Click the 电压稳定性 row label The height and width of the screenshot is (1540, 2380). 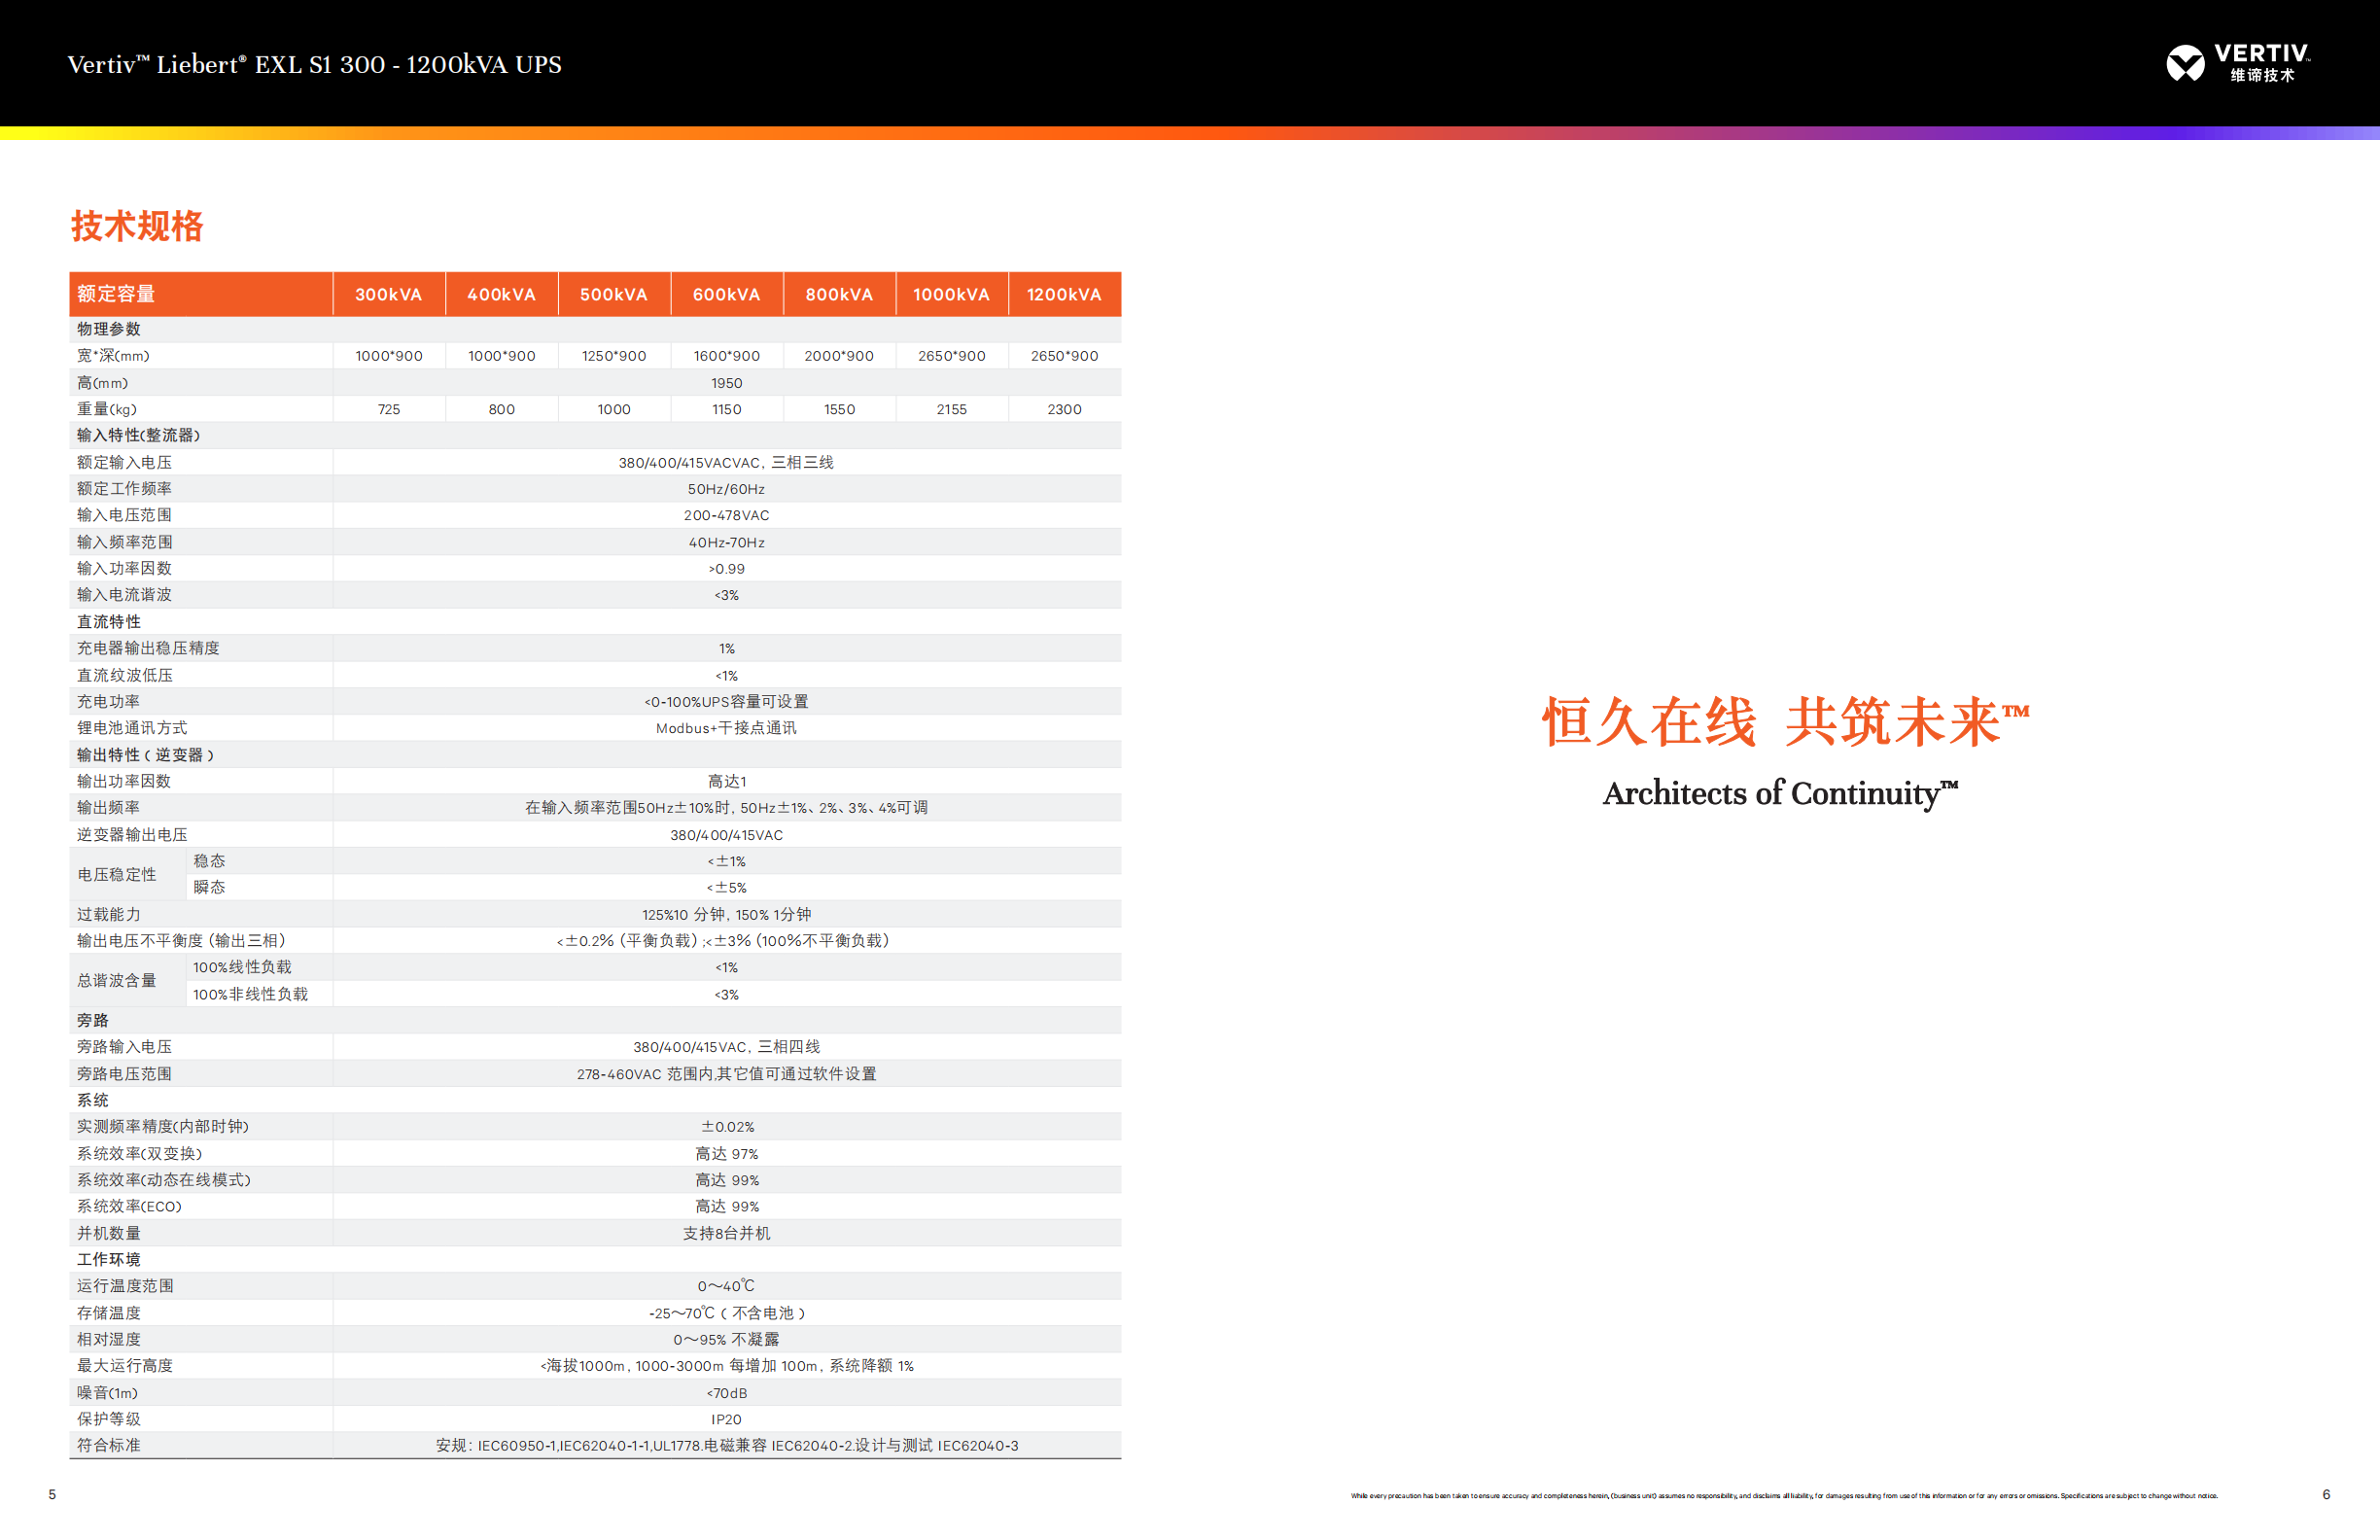tap(116, 874)
